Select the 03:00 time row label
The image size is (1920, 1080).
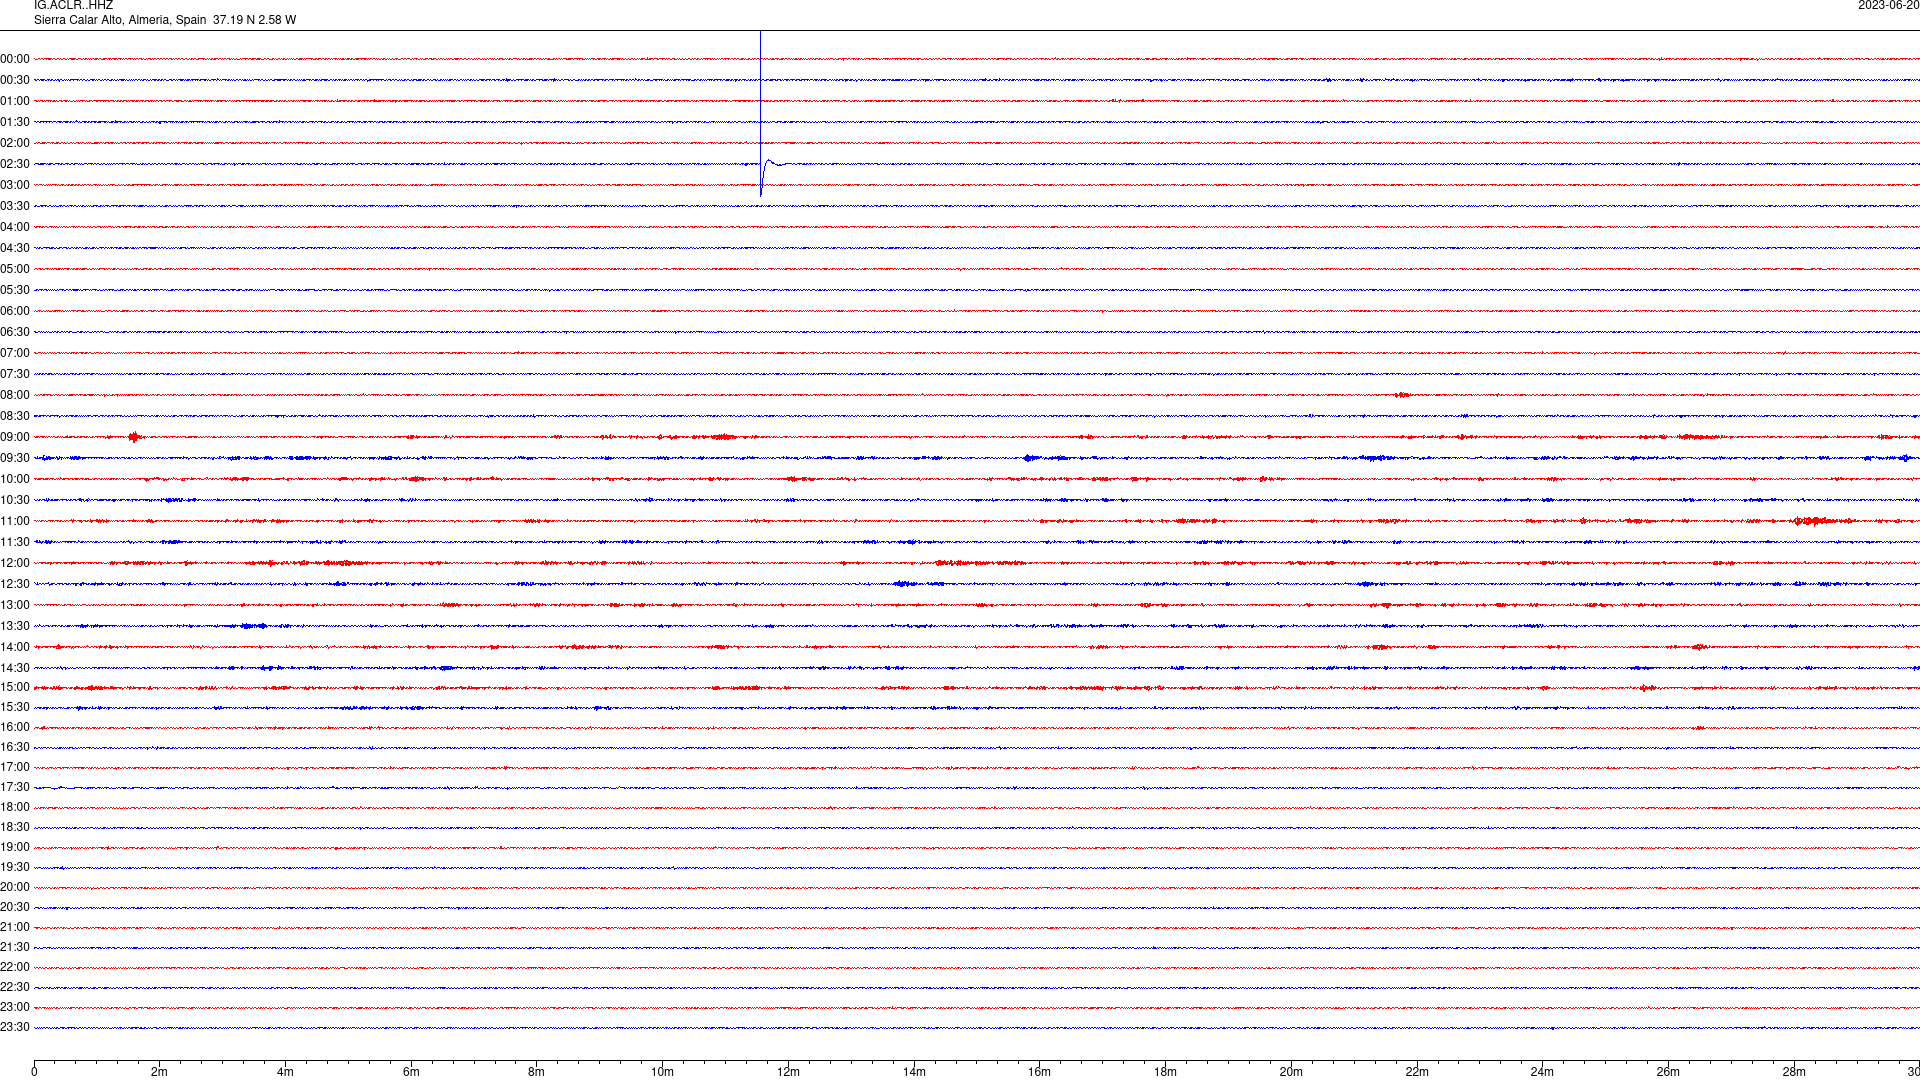(15, 185)
